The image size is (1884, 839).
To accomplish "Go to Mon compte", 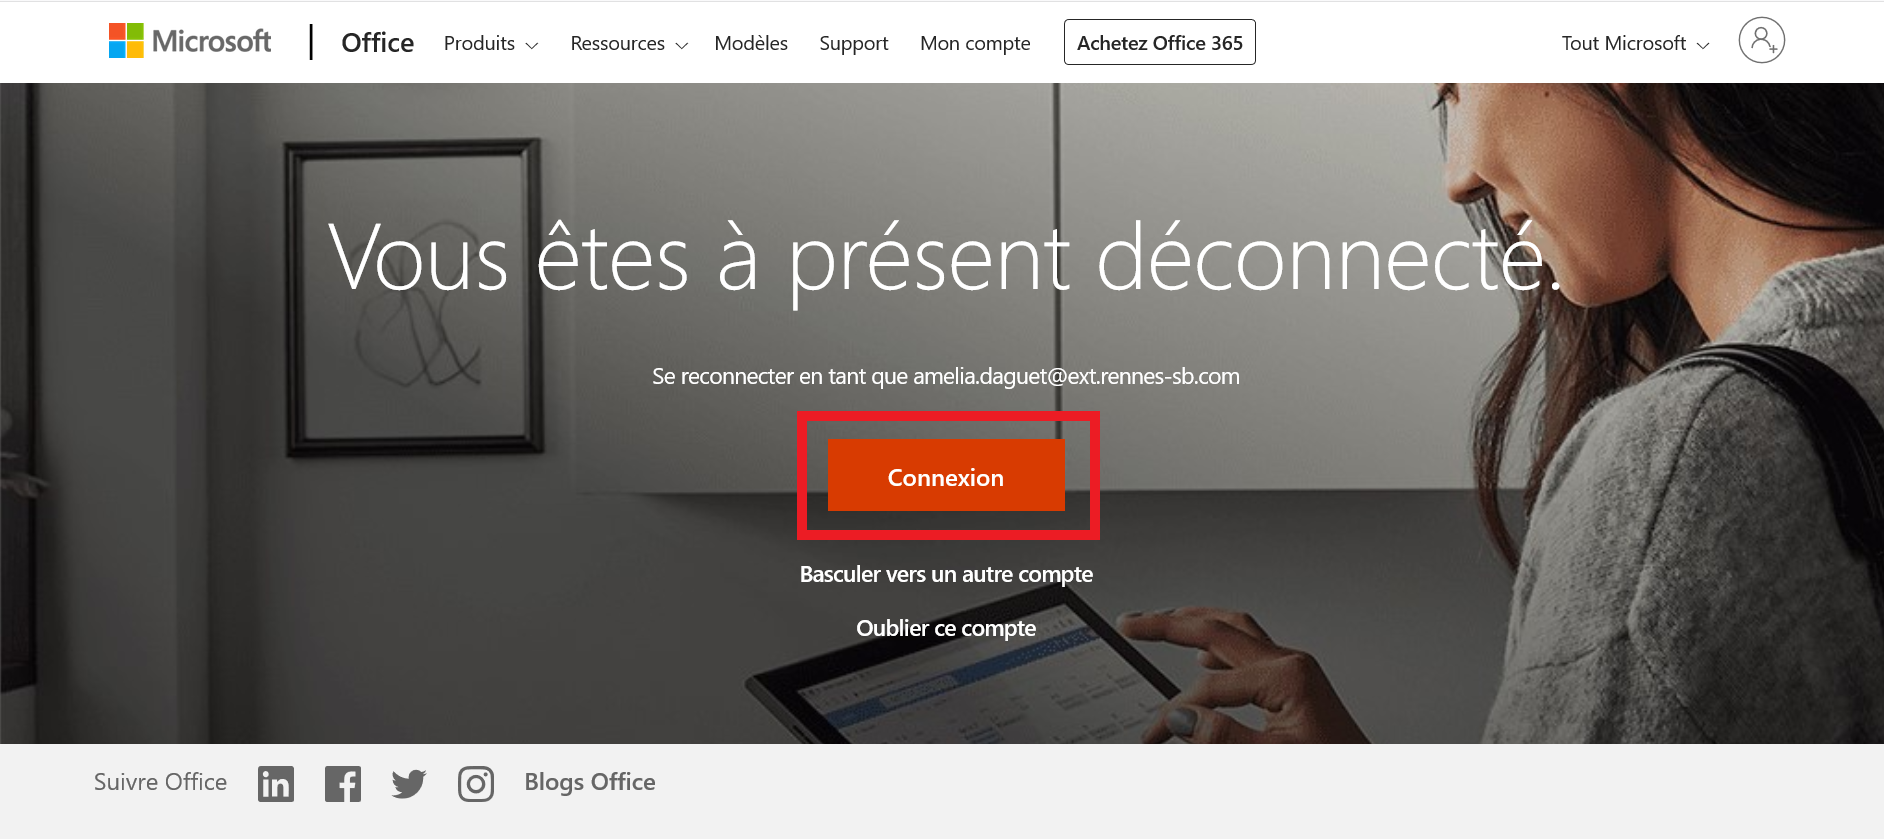I will [x=975, y=43].
